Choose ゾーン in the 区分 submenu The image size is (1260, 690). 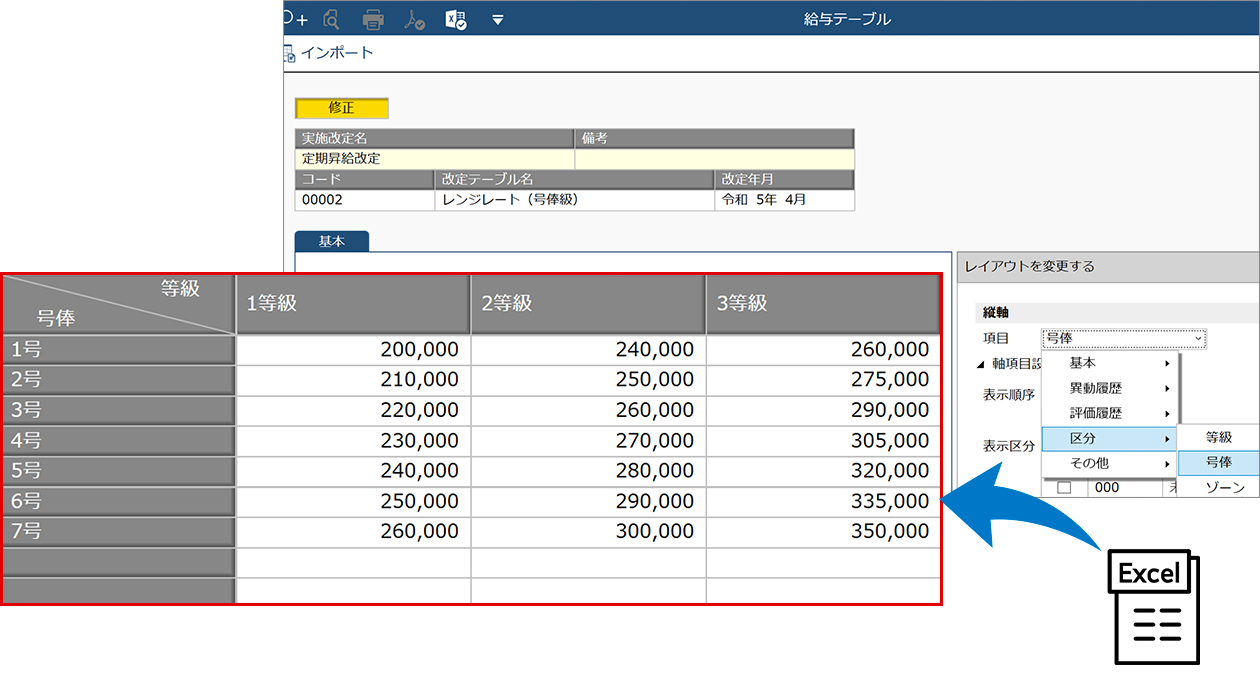(1219, 487)
